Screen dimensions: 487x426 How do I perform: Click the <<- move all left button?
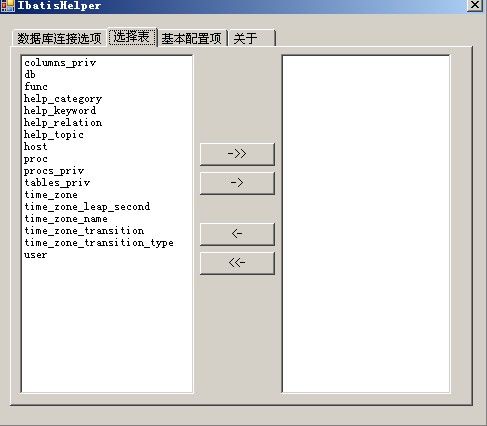click(x=237, y=263)
